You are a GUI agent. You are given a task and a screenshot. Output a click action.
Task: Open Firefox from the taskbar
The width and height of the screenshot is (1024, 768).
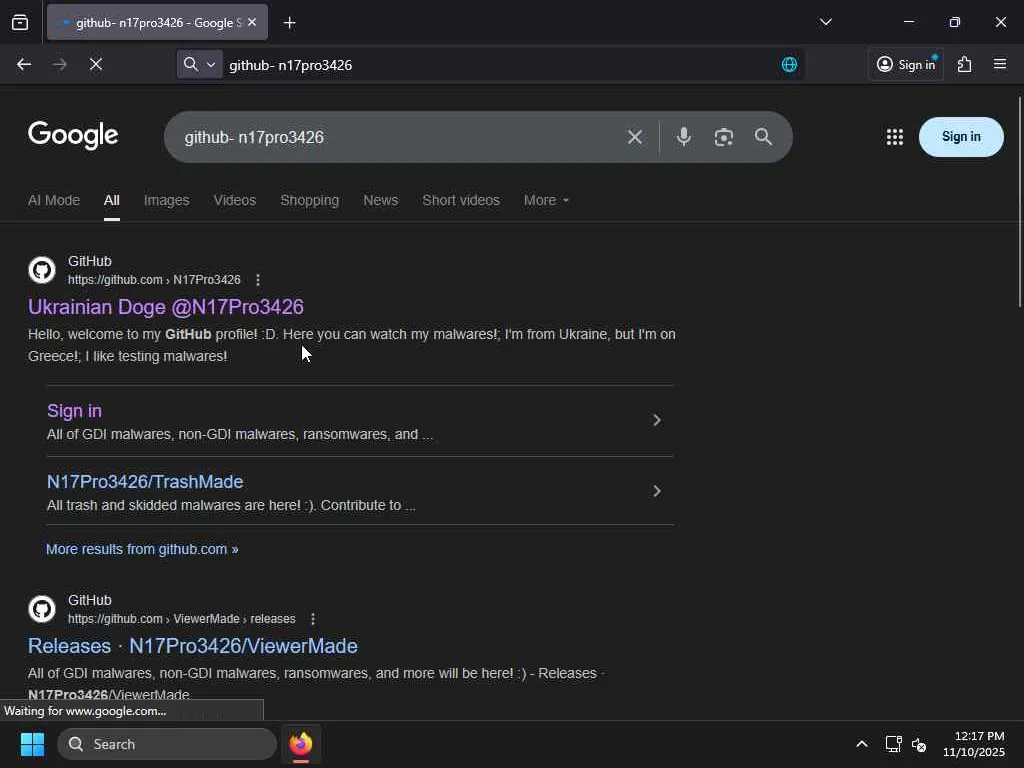click(x=301, y=744)
